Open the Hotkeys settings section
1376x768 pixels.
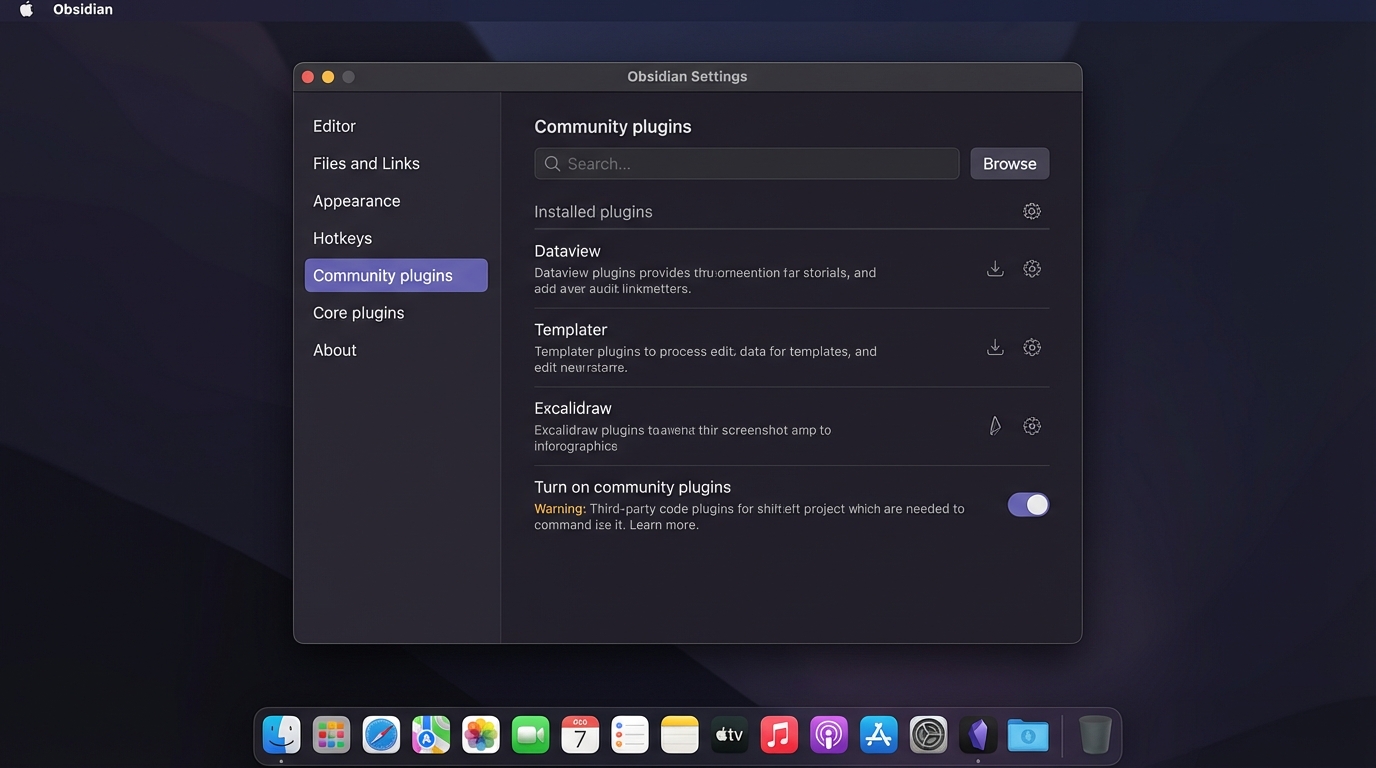coord(342,237)
